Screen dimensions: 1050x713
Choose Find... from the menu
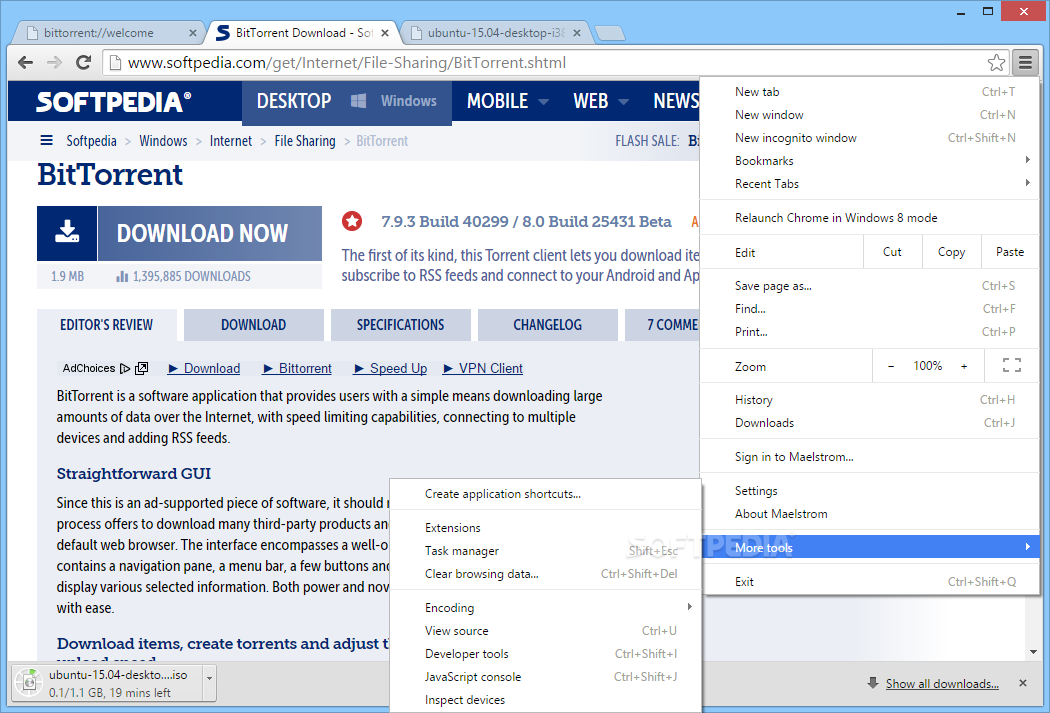870,309
